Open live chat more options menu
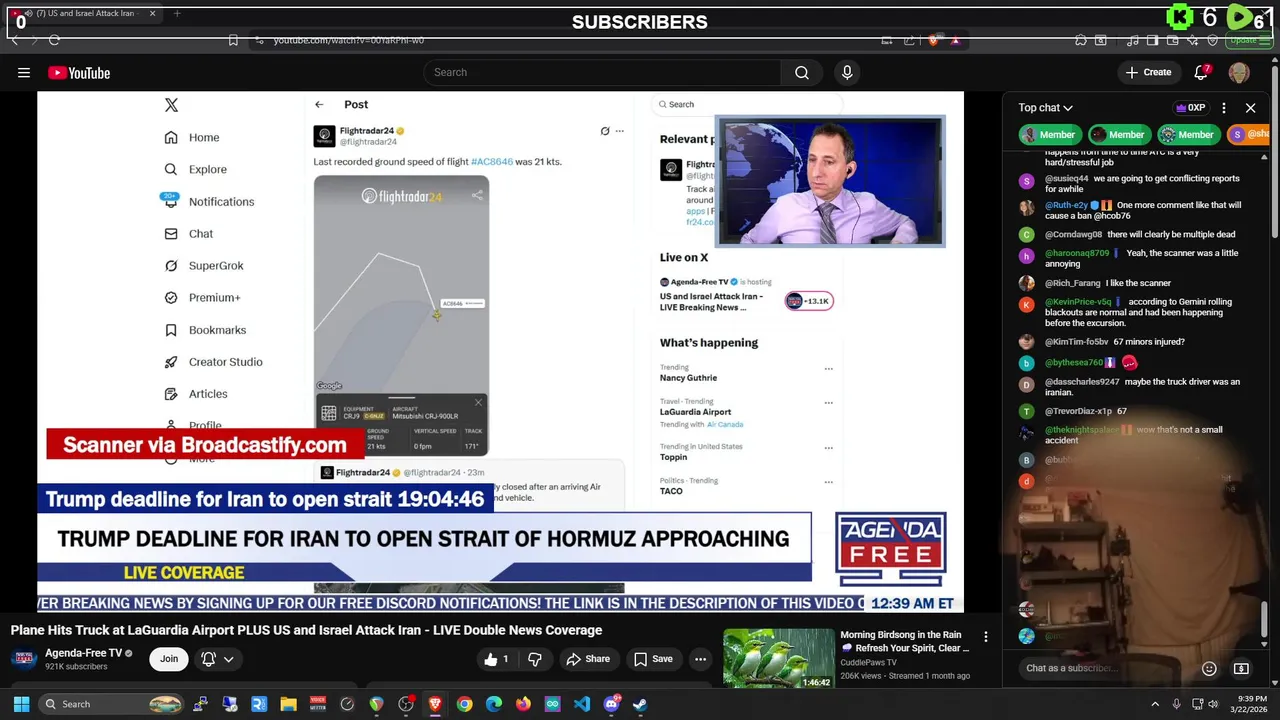Viewport: 1280px width, 720px height. tap(1224, 108)
